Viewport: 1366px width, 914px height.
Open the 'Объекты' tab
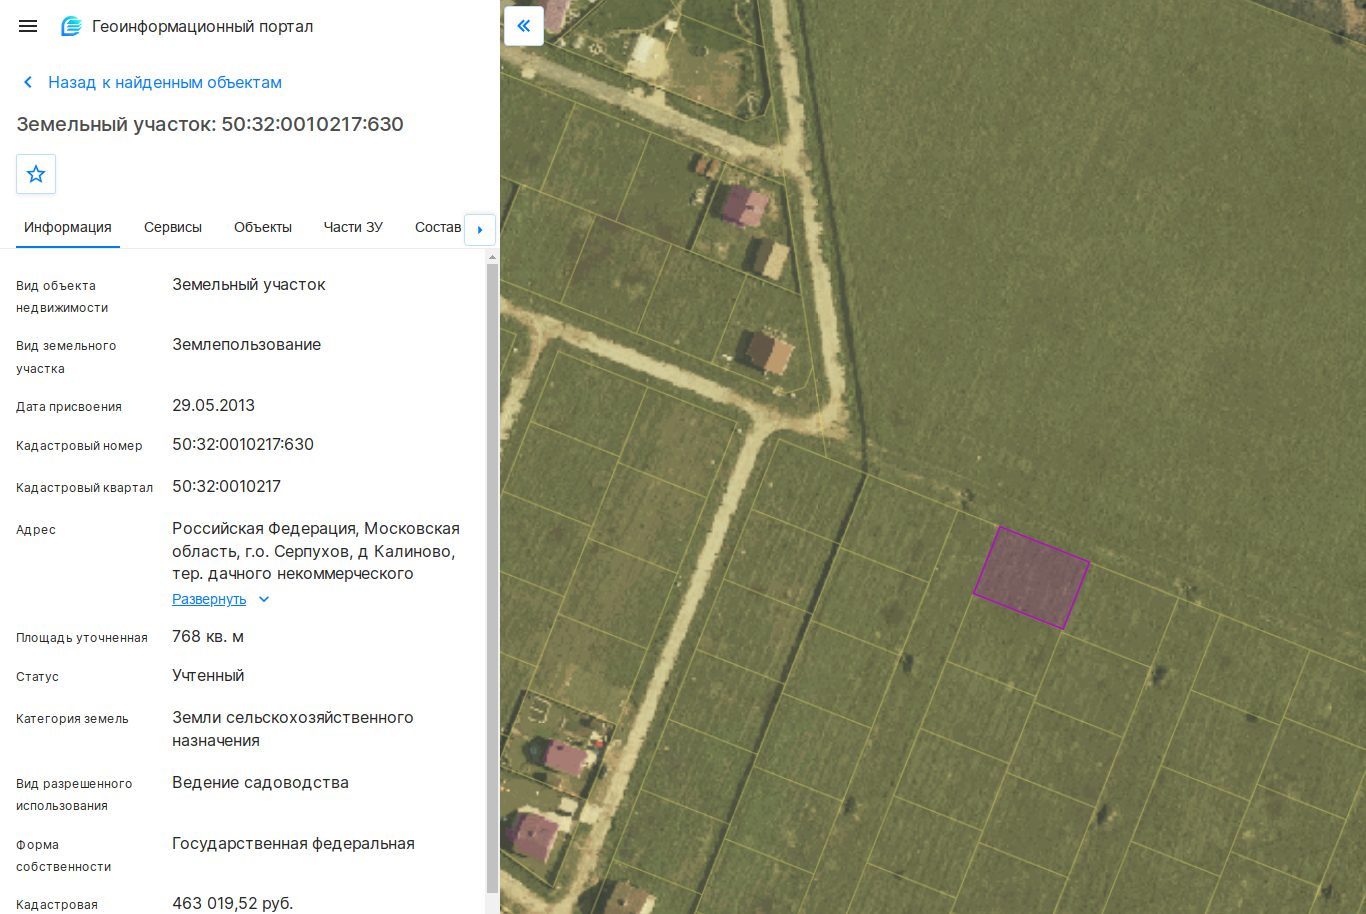click(263, 227)
